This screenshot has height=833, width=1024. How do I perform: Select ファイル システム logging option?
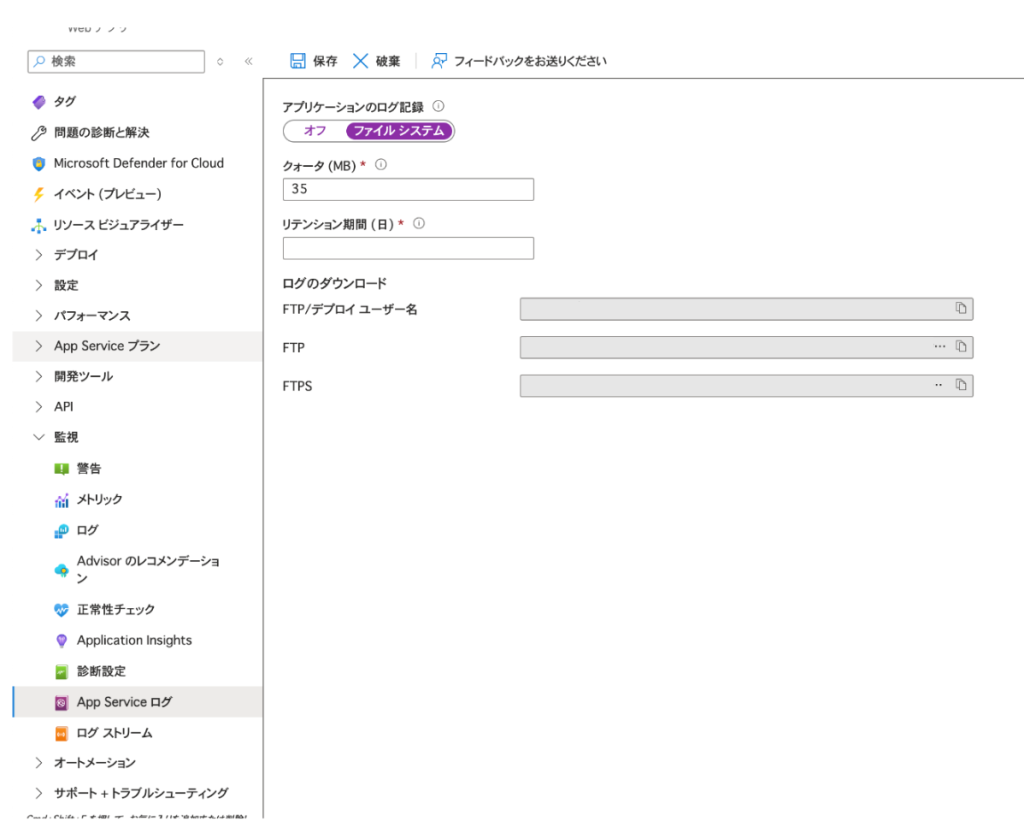[399, 131]
